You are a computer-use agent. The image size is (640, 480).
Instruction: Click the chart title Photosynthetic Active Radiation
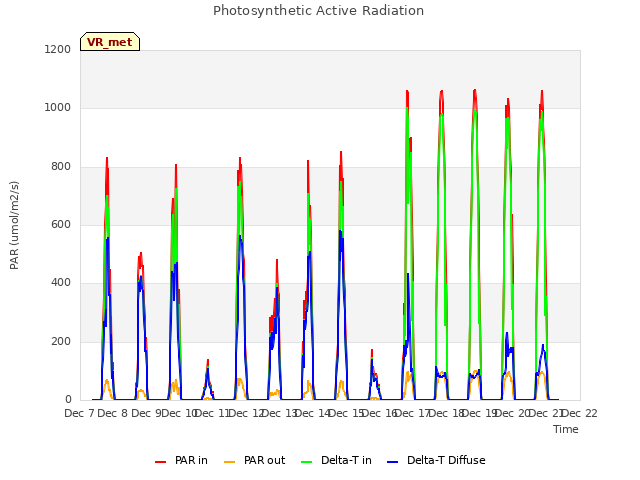(318, 10)
